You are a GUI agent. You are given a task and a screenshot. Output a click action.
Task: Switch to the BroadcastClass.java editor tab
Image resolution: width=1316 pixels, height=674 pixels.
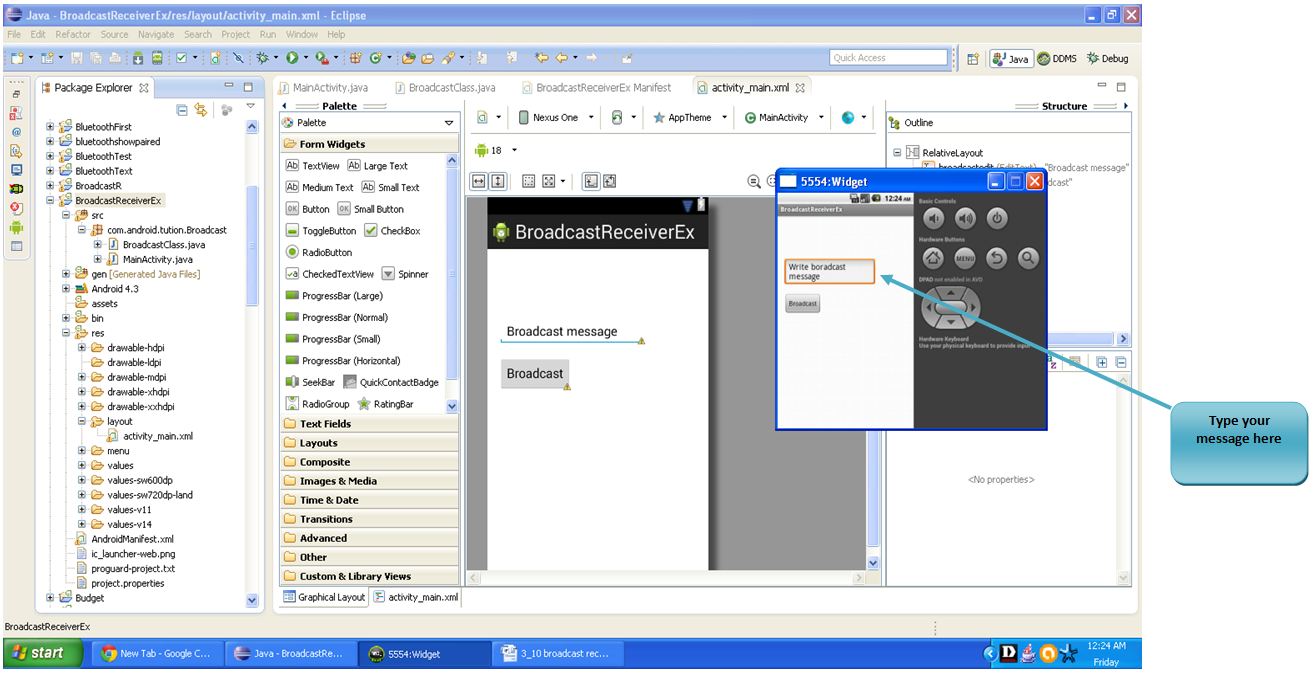point(444,87)
